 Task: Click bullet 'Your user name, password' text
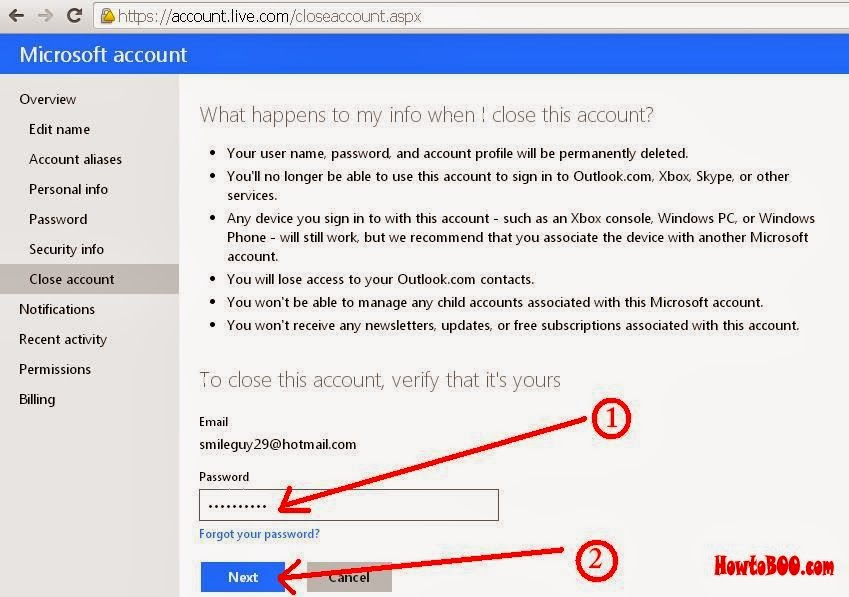tap(458, 154)
